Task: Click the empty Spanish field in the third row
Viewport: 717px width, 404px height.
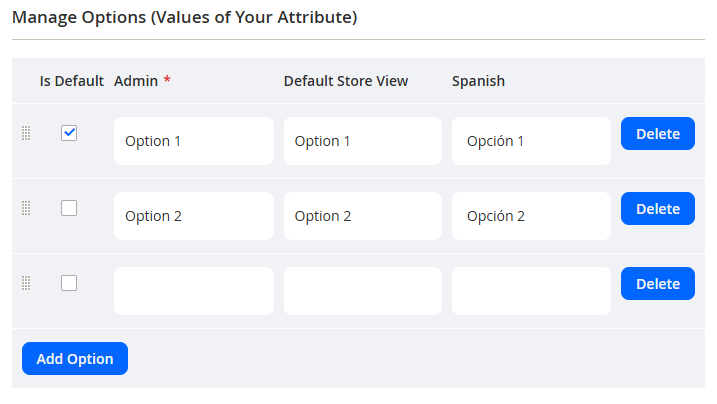Action: 531,291
